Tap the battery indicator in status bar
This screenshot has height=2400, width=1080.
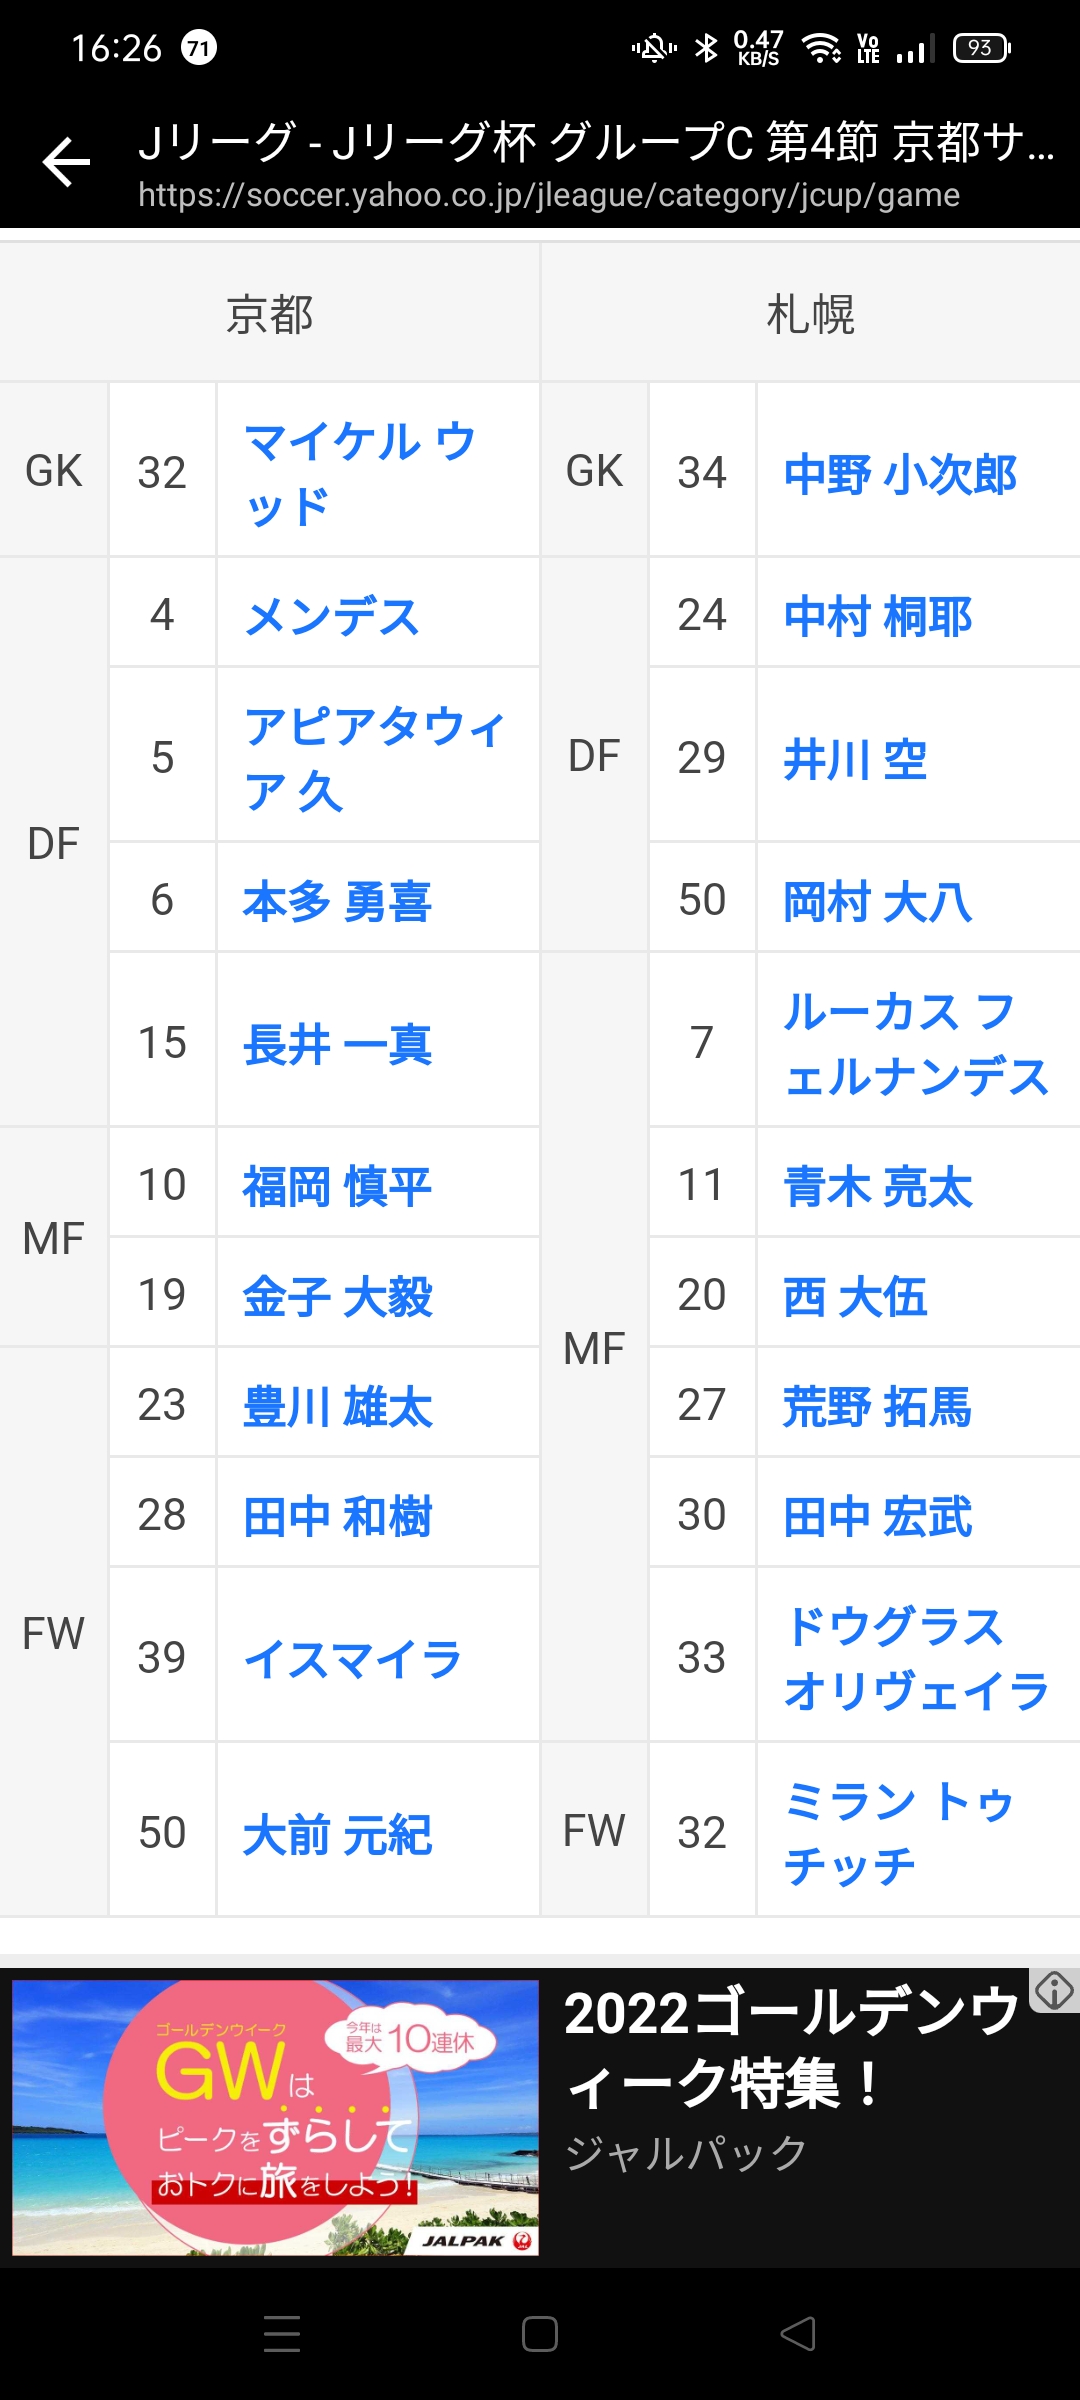pos(982,48)
